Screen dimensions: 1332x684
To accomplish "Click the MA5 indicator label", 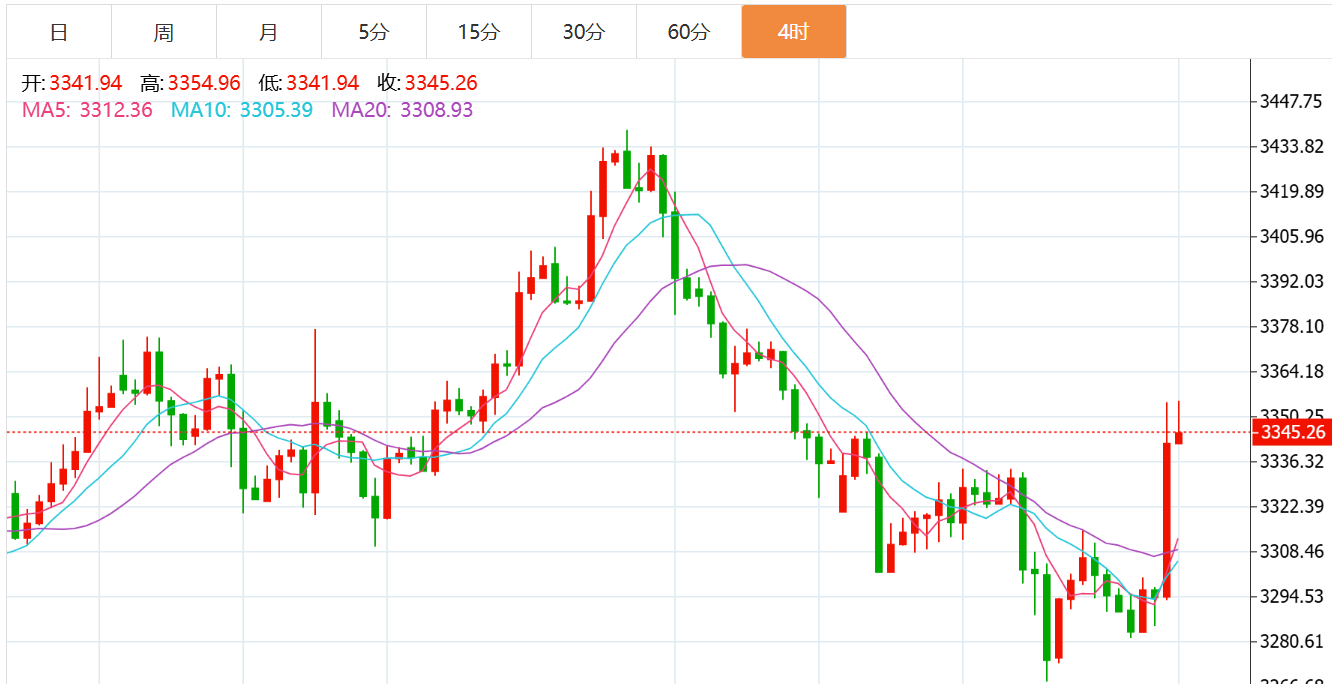I will [87, 110].
